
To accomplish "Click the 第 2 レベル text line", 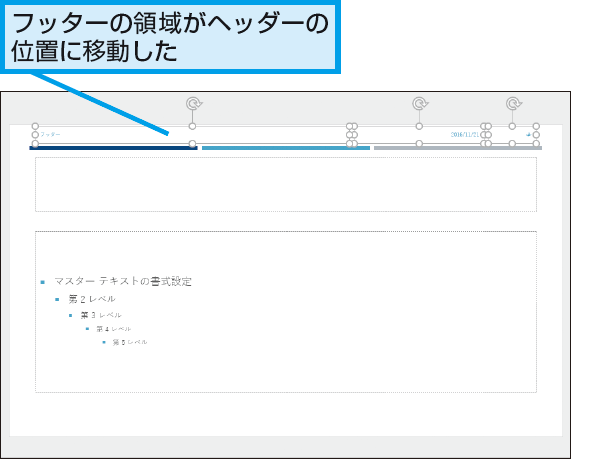I will tap(92, 299).
